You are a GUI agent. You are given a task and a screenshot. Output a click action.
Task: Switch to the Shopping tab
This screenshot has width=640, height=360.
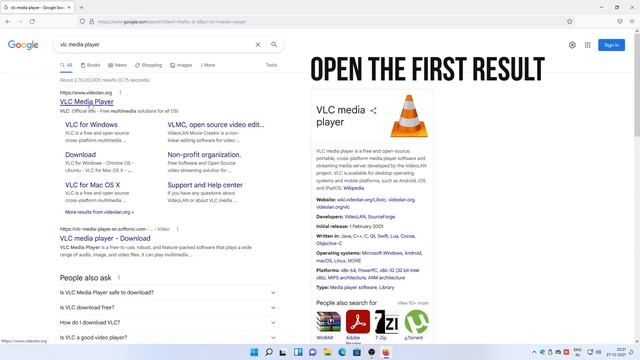point(149,65)
